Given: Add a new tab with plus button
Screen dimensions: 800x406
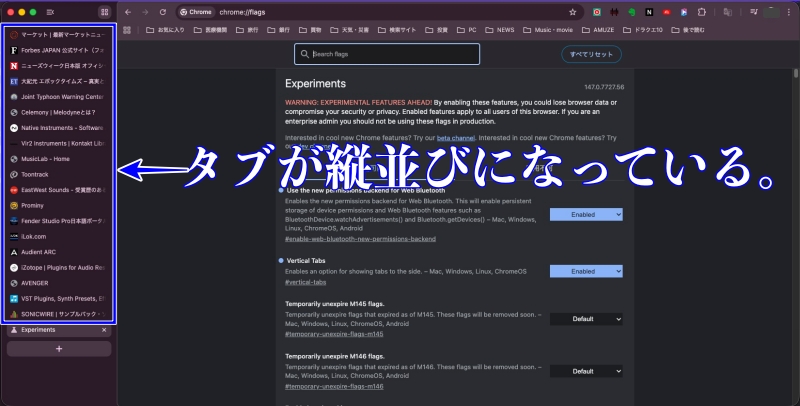Looking at the screenshot, I should (59, 348).
